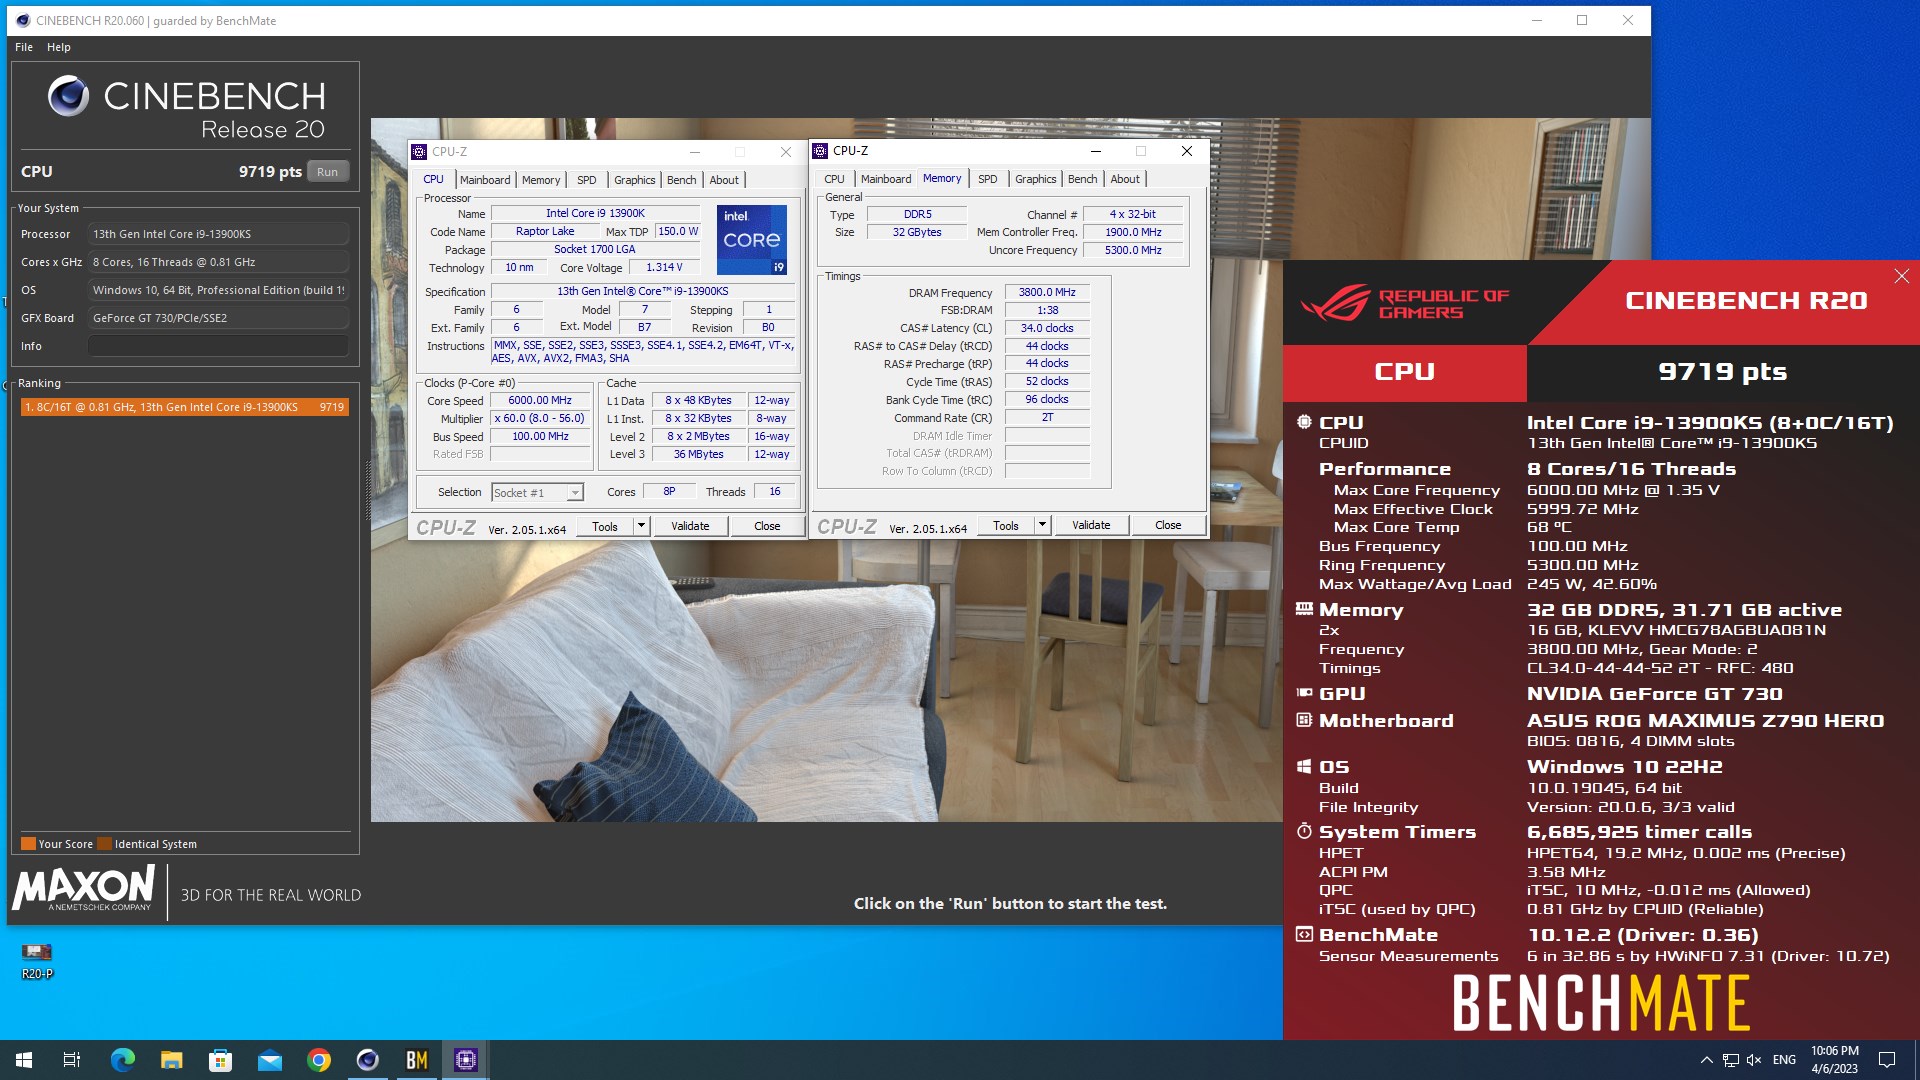Open Bench tab in left CPU-Z window
Viewport: 1920px width, 1080px height.
point(681,180)
